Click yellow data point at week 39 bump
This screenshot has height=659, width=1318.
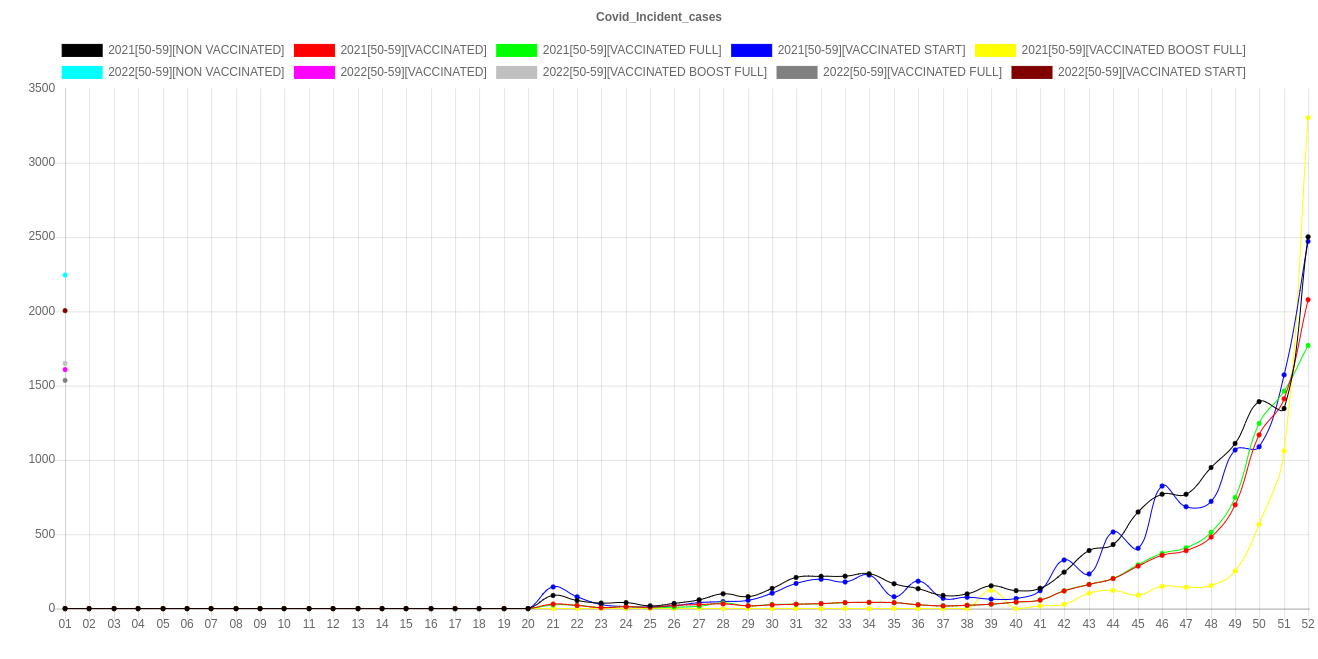[x=991, y=591]
